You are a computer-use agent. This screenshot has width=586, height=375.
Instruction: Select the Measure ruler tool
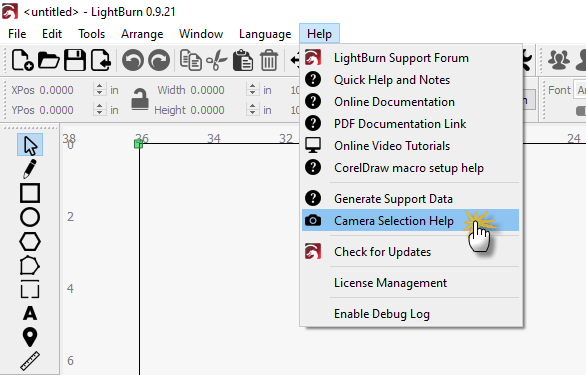pyautogui.click(x=30, y=361)
